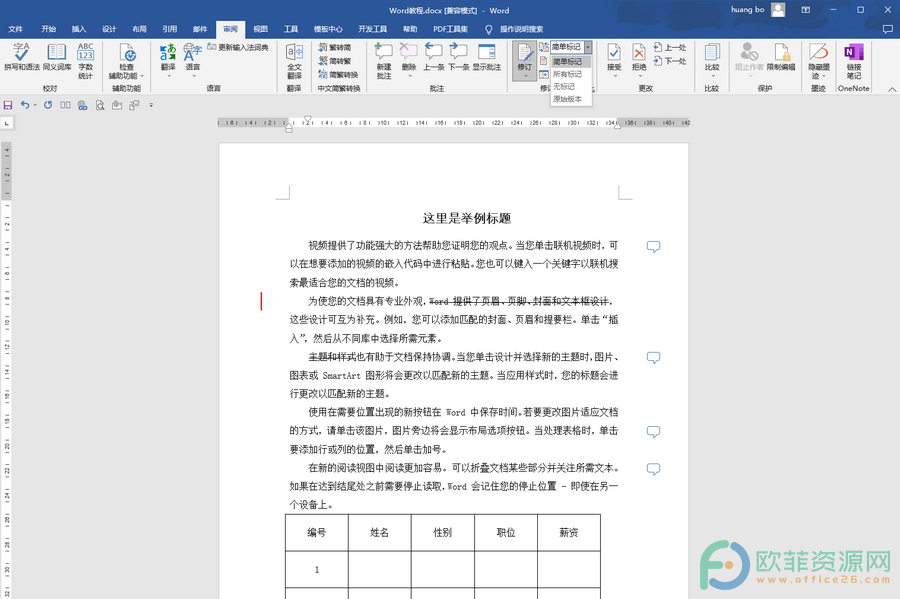Convert text with 繁转简
This screenshot has width=900, height=599.
click(x=335, y=47)
